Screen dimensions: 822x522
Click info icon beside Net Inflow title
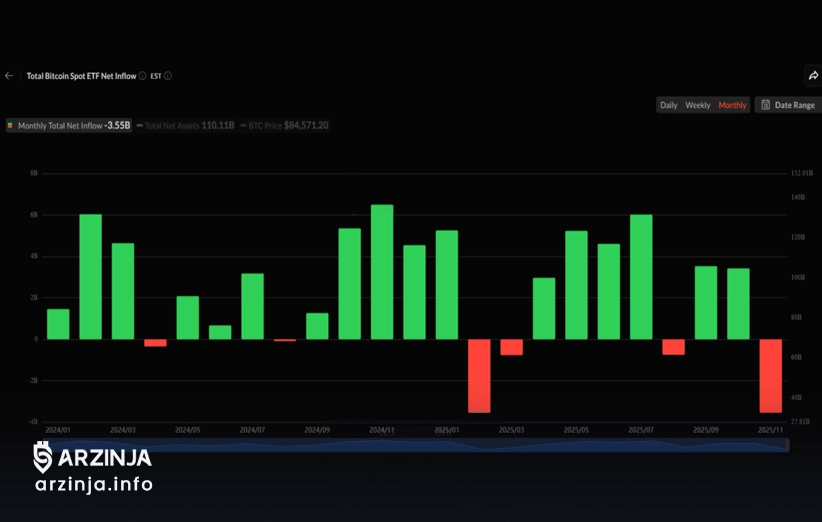(142, 76)
